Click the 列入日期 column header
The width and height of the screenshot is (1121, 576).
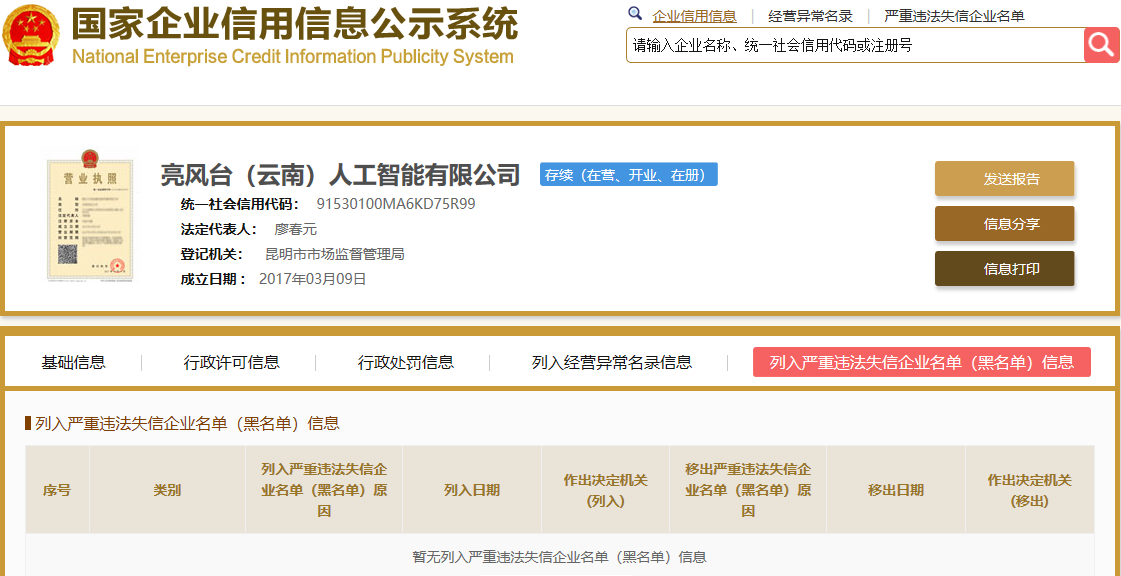[472, 490]
